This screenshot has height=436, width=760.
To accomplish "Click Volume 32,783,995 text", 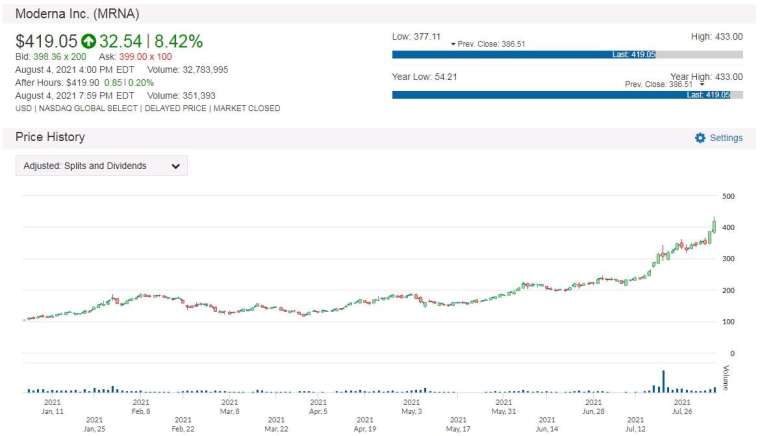I will click(188, 70).
